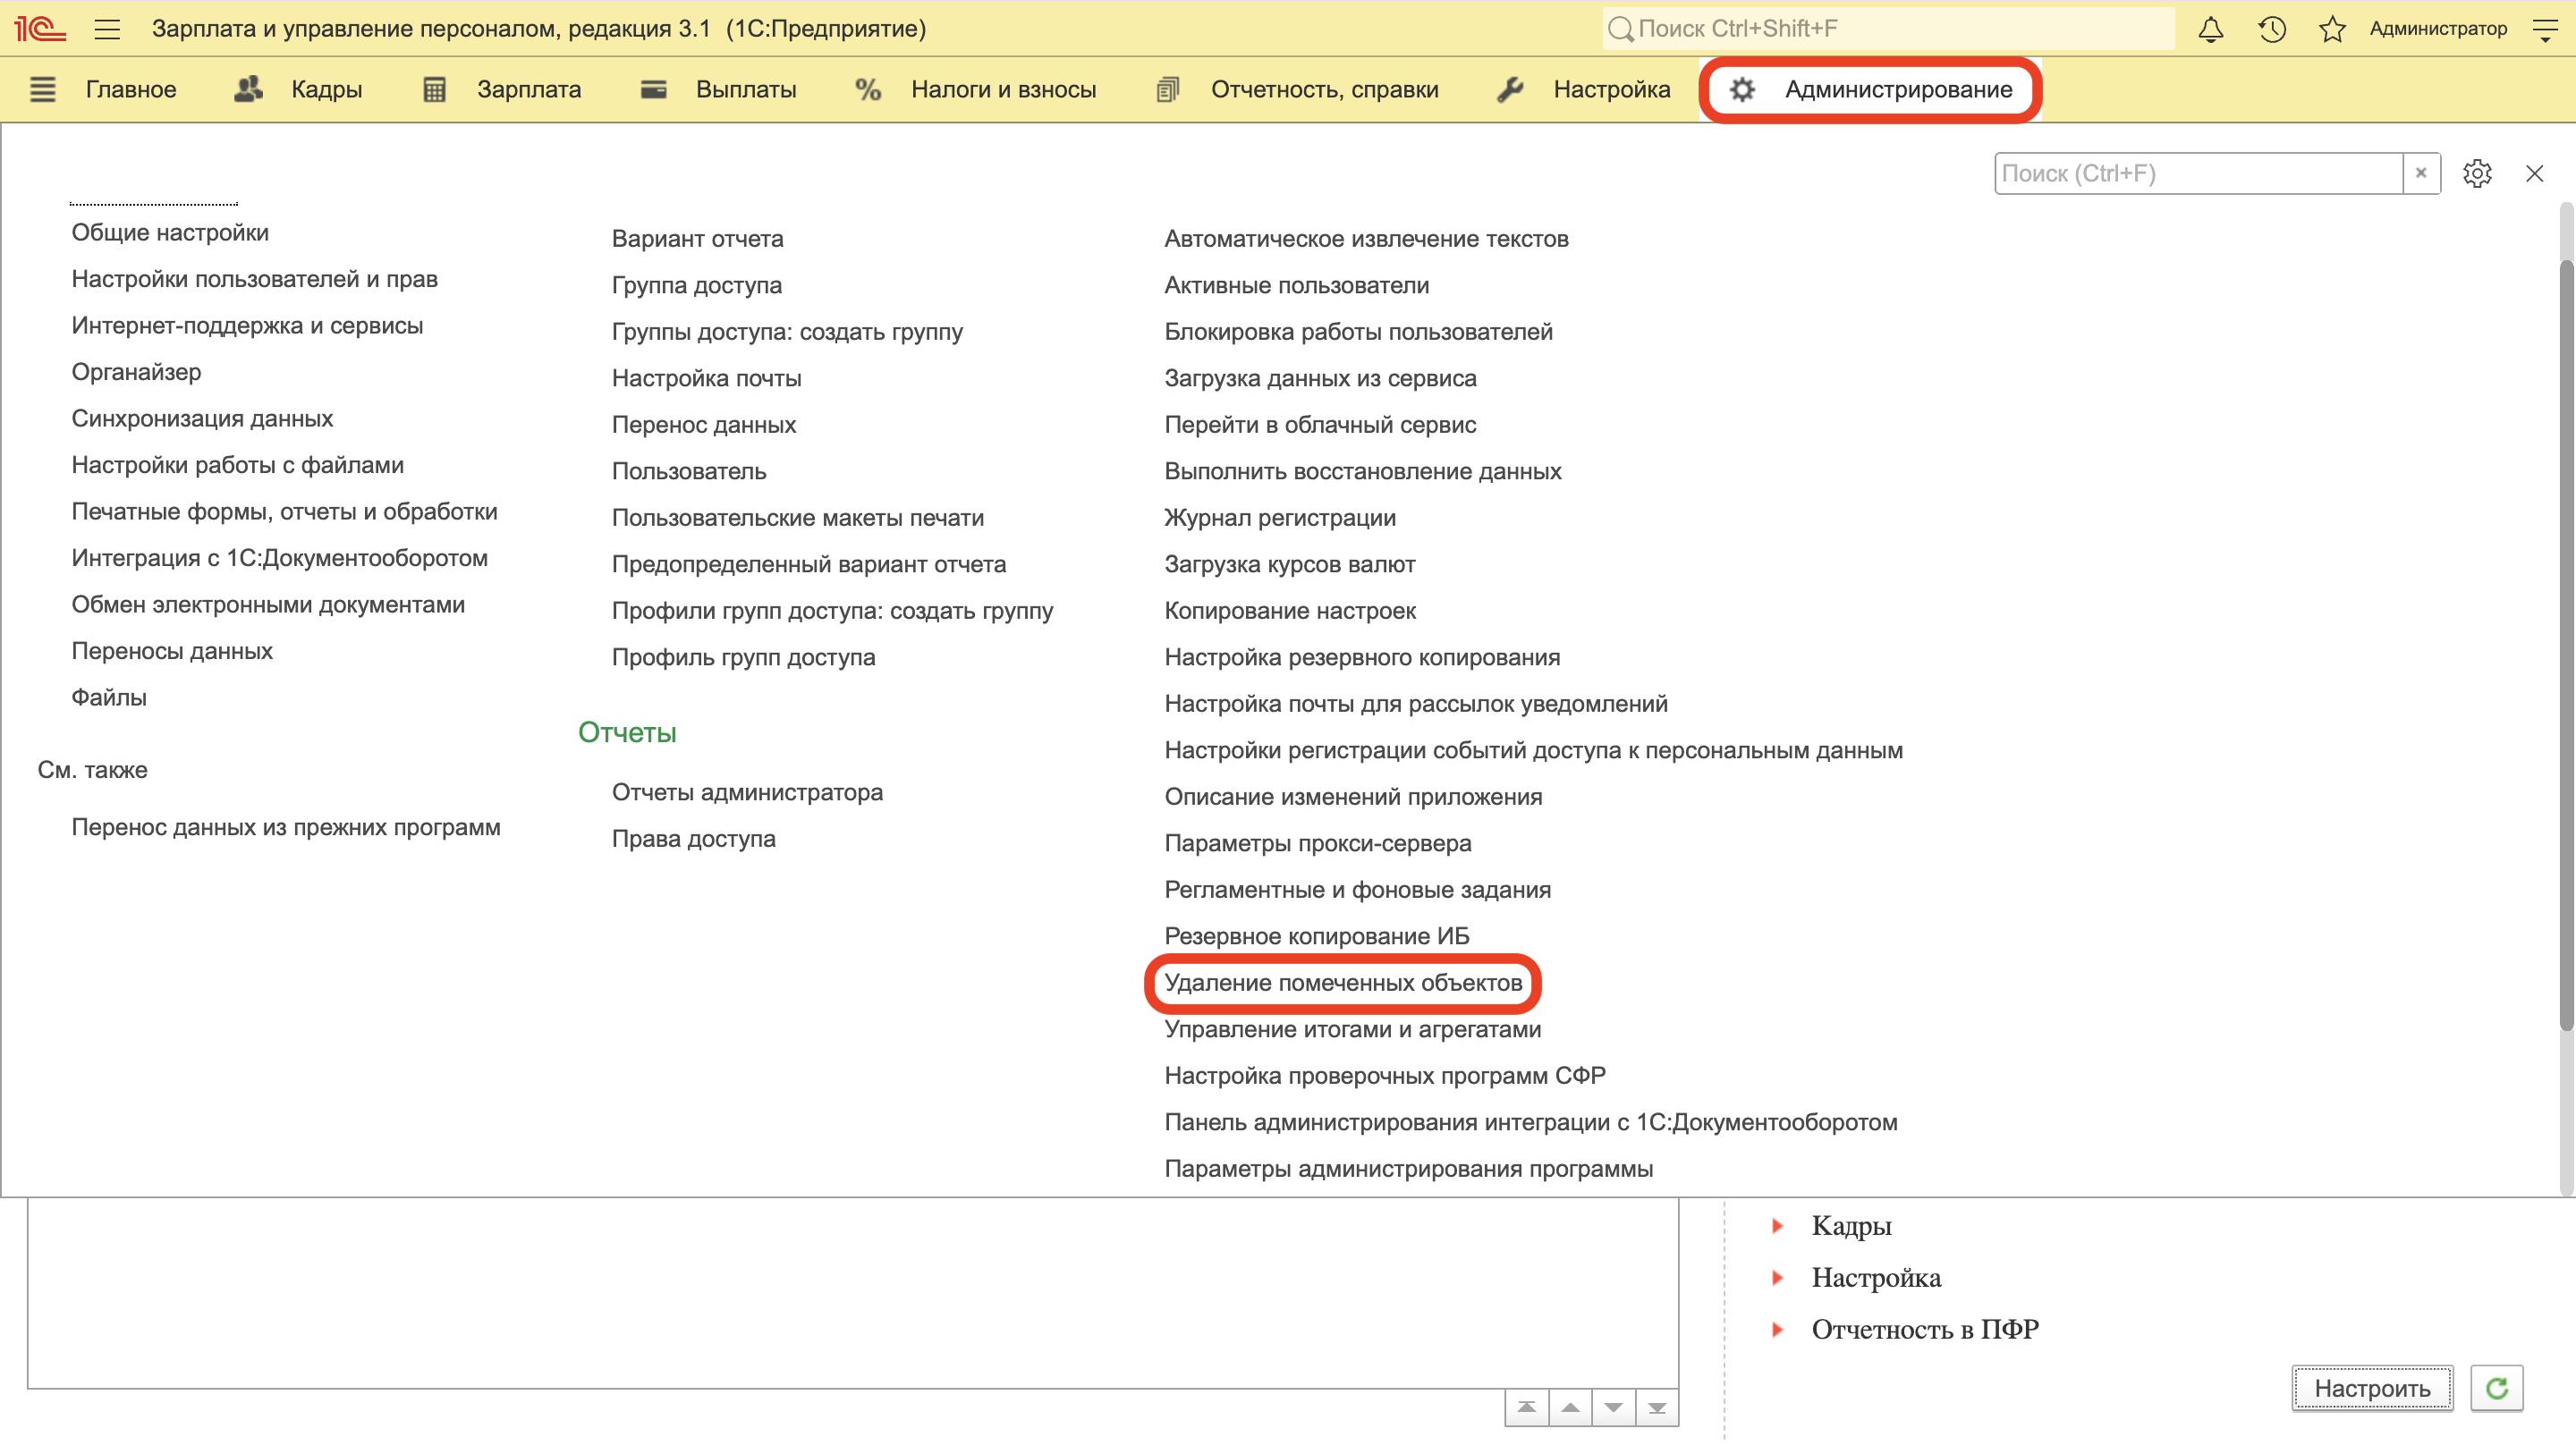Open the main hamburger menu icon

pyautogui.click(x=107, y=29)
